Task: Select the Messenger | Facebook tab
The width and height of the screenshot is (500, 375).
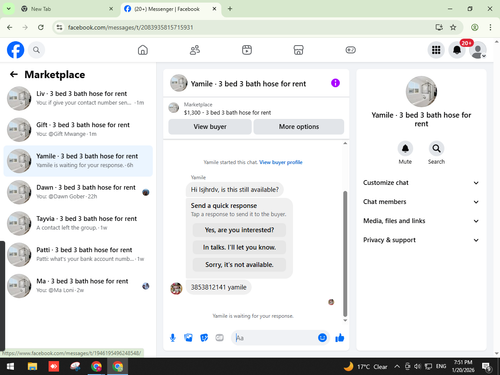Action: click(x=170, y=9)
